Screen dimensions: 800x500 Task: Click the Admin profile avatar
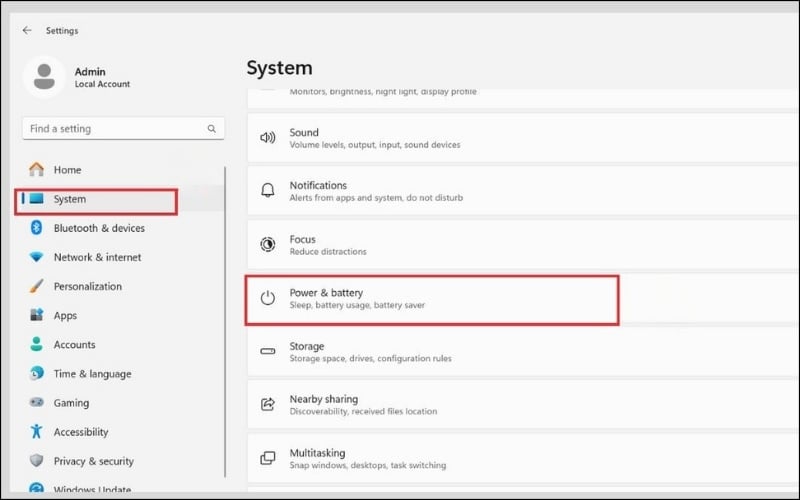point(44,78)
